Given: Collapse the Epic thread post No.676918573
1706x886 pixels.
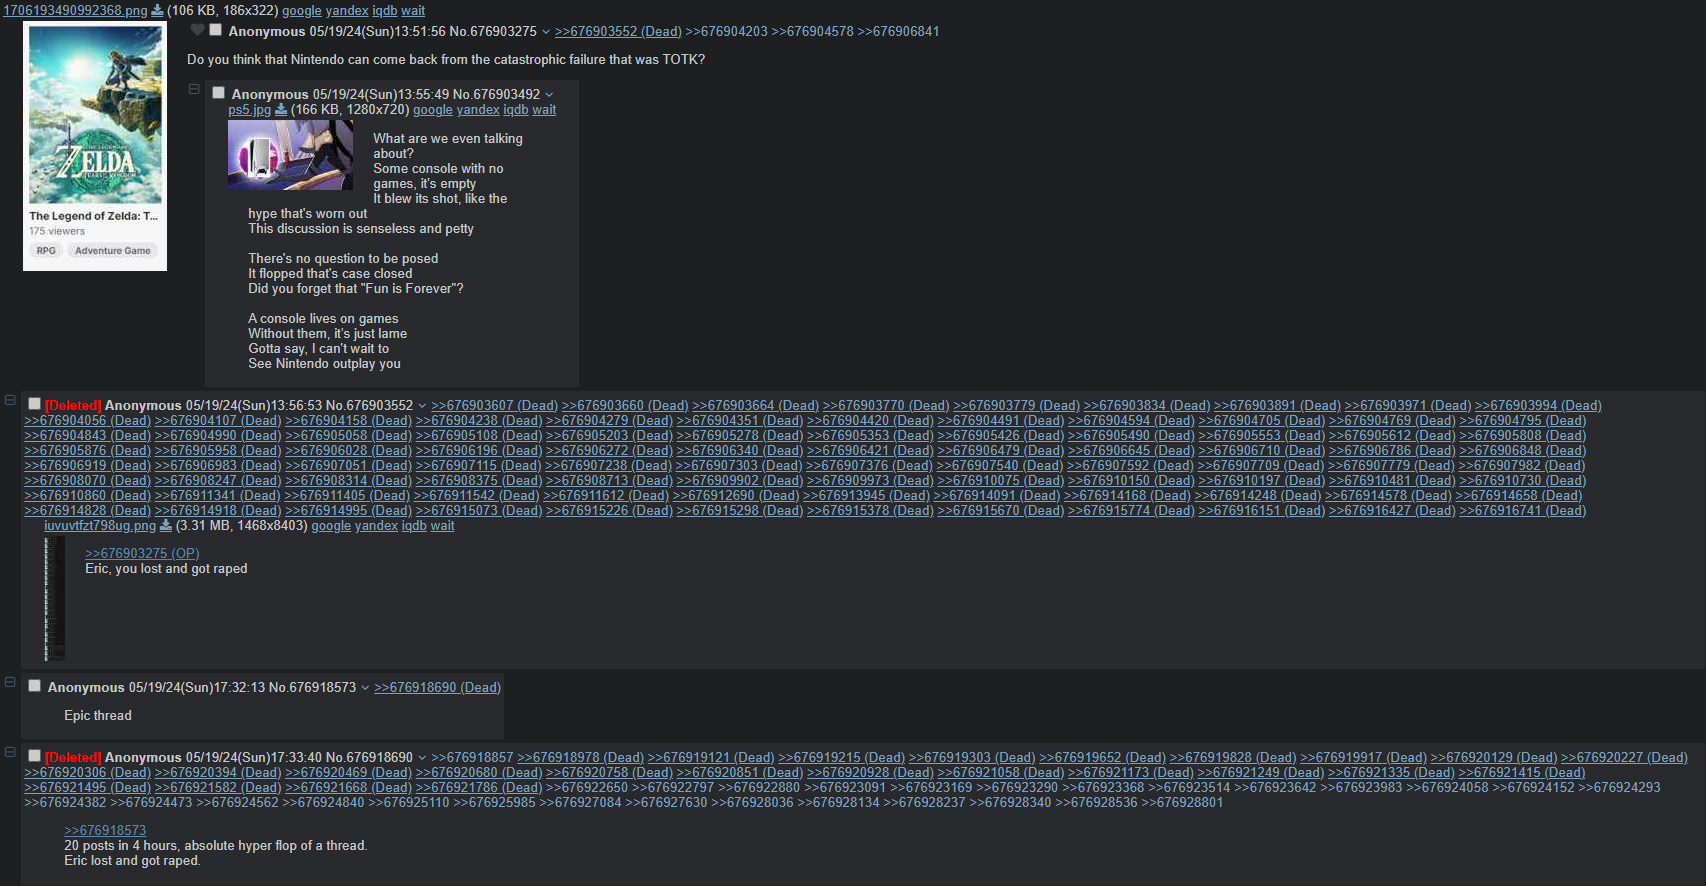Looking at the screenshot, I should pos(10,682).
